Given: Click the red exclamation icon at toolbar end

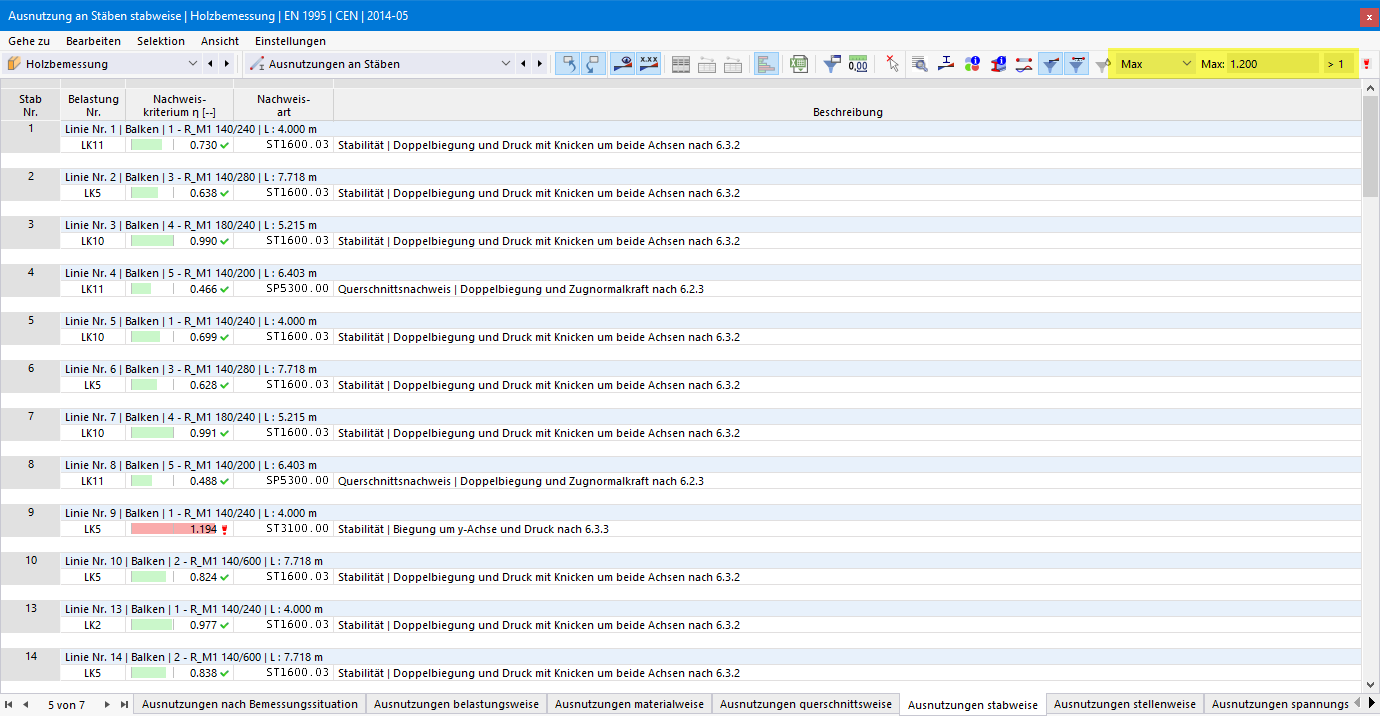Looking at the screenshot, I should (x=1366, y=64).
